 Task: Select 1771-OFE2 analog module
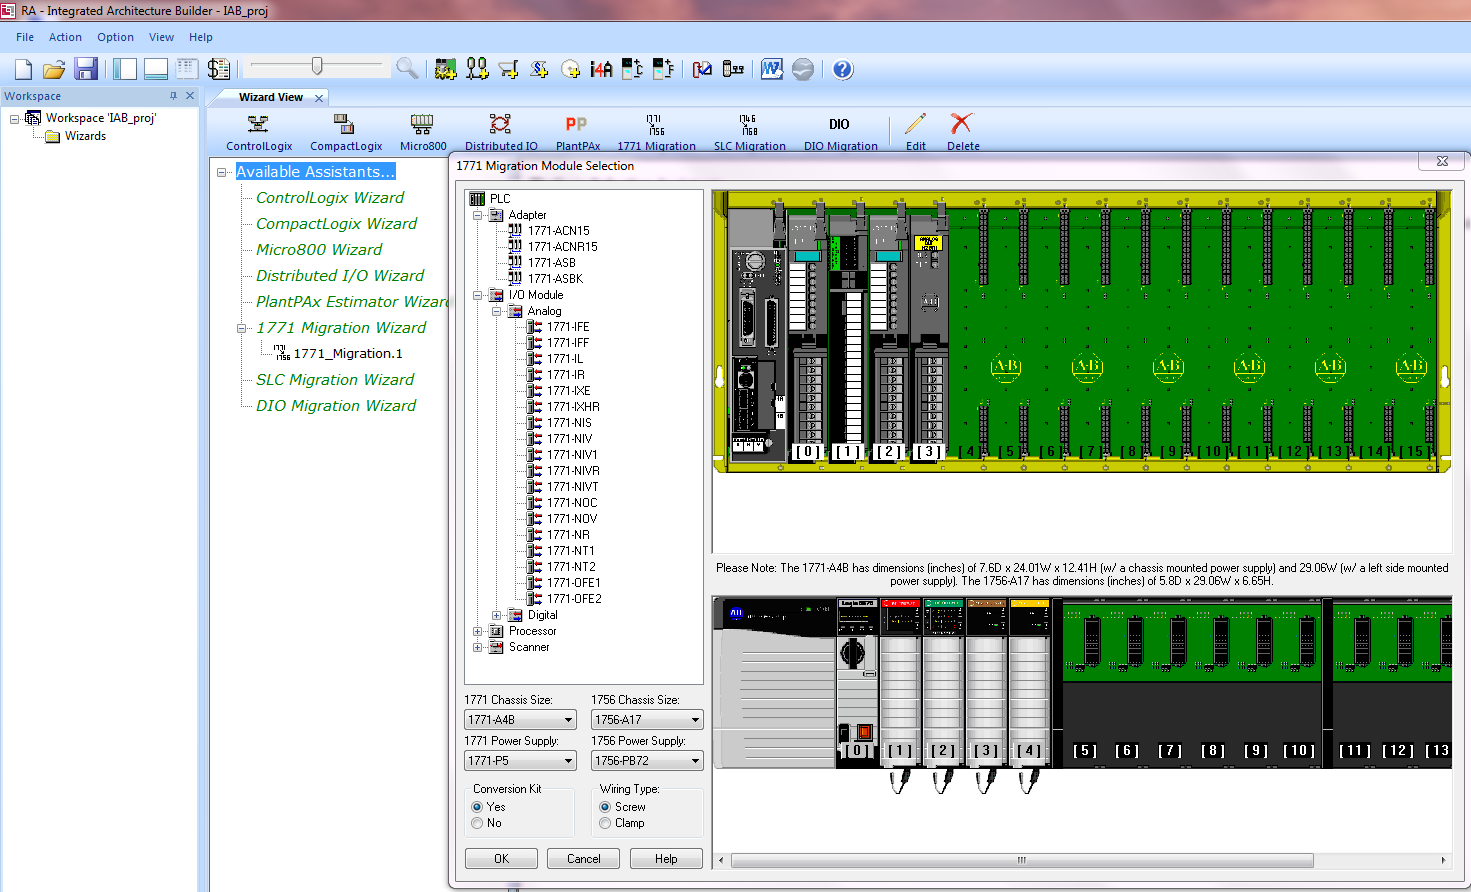click(574, 599)
